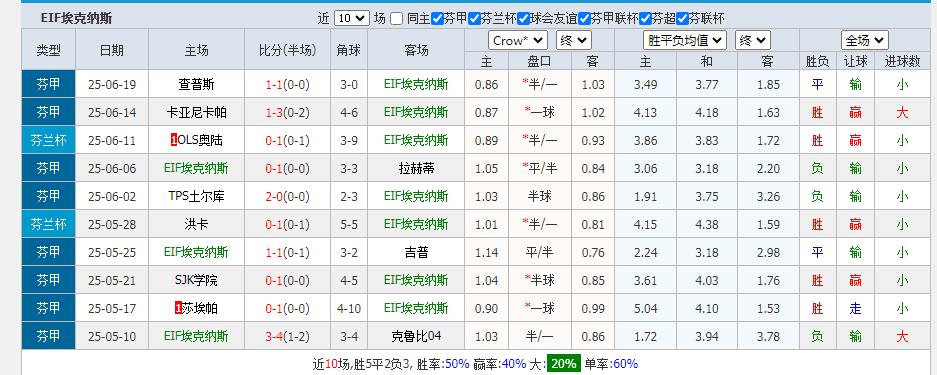Open 吉普 away team link
This screenshot has width=937, height=375.
point(416,253)
